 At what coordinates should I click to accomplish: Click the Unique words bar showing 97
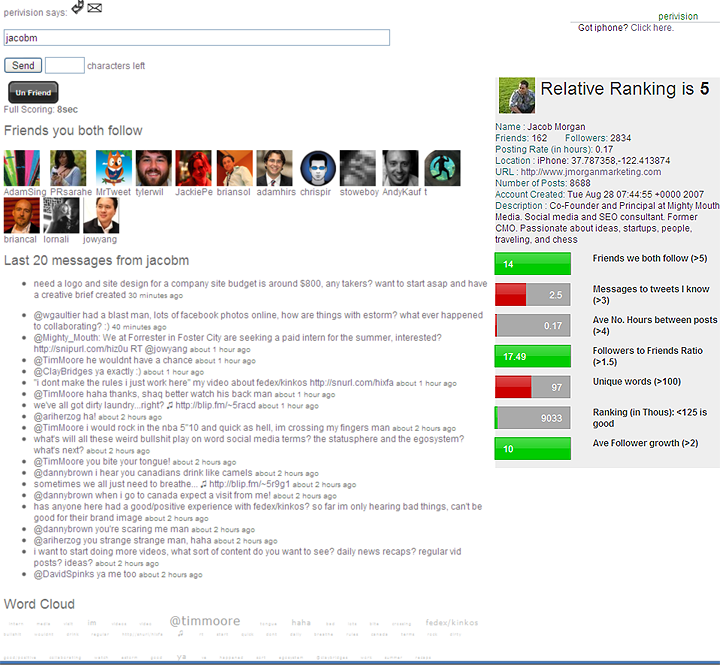point(533,387)
